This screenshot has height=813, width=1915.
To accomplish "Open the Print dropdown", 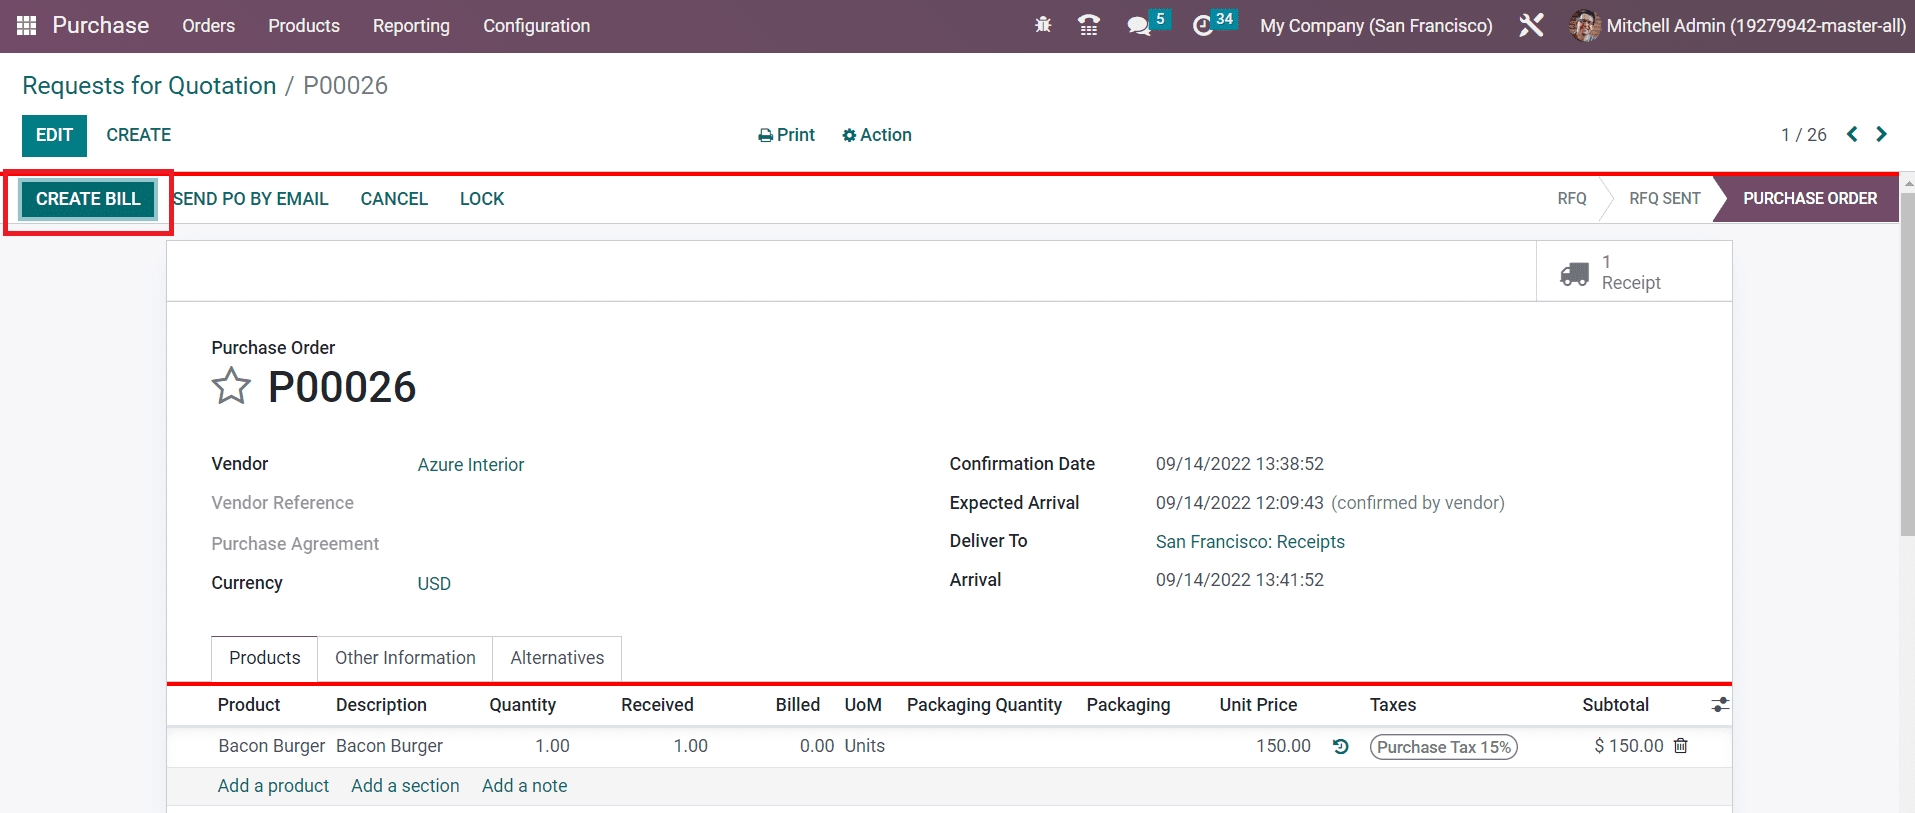I will (786, 135).
